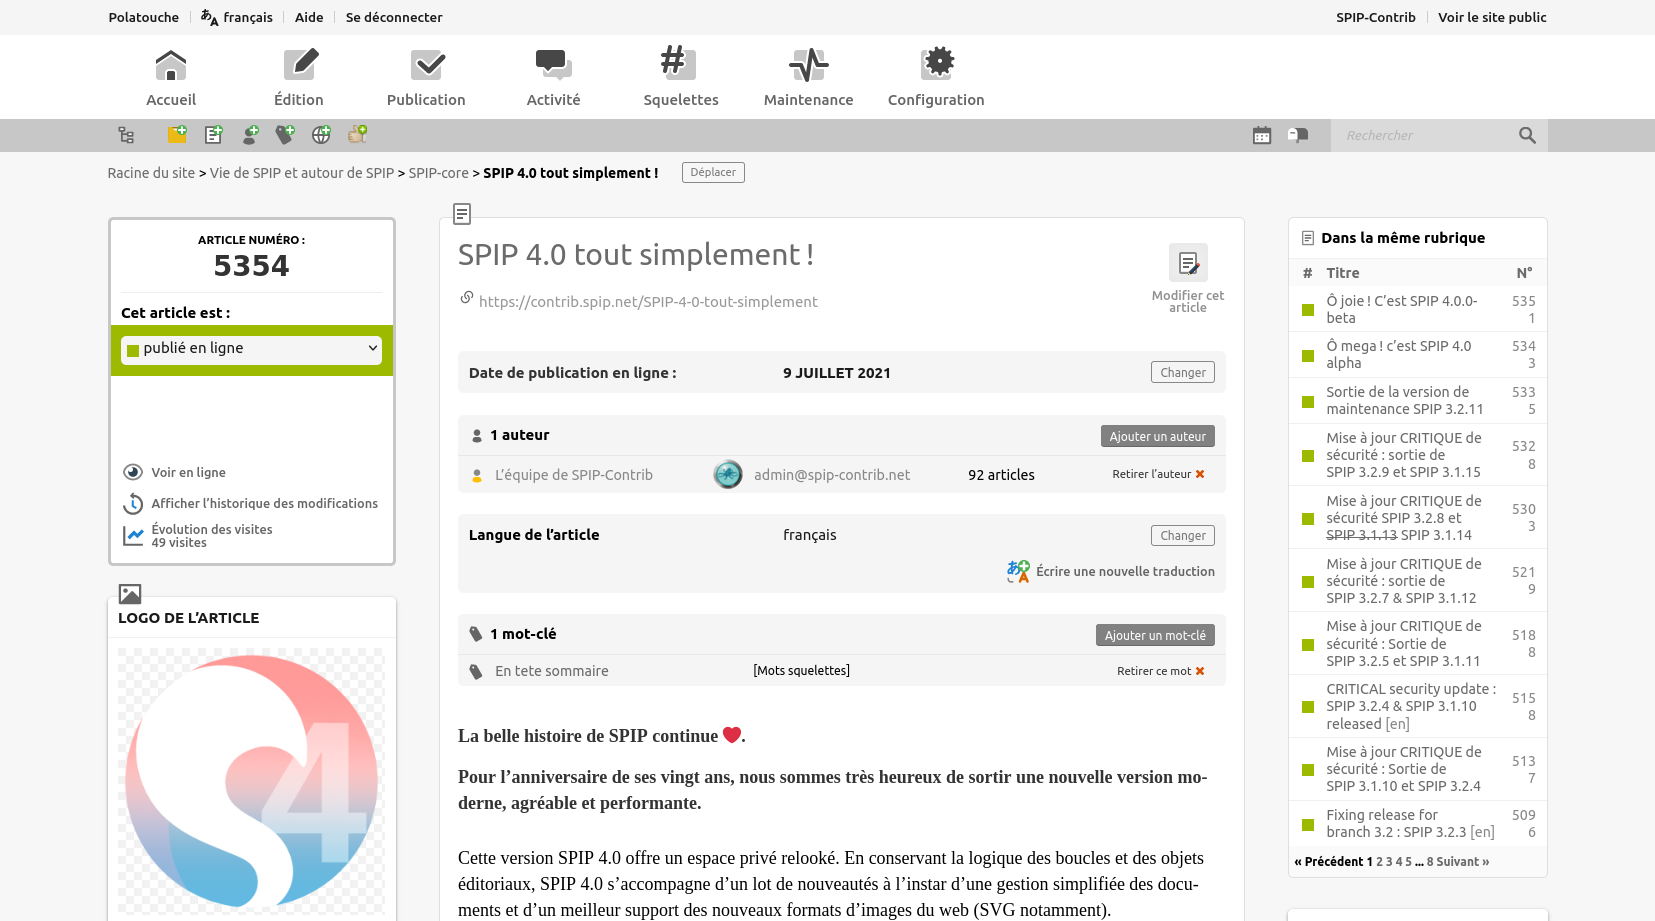This screenshot has width=1655, height=921.
Task: Open the mailbox messages icon
Action: click(x=1298, y=135)
